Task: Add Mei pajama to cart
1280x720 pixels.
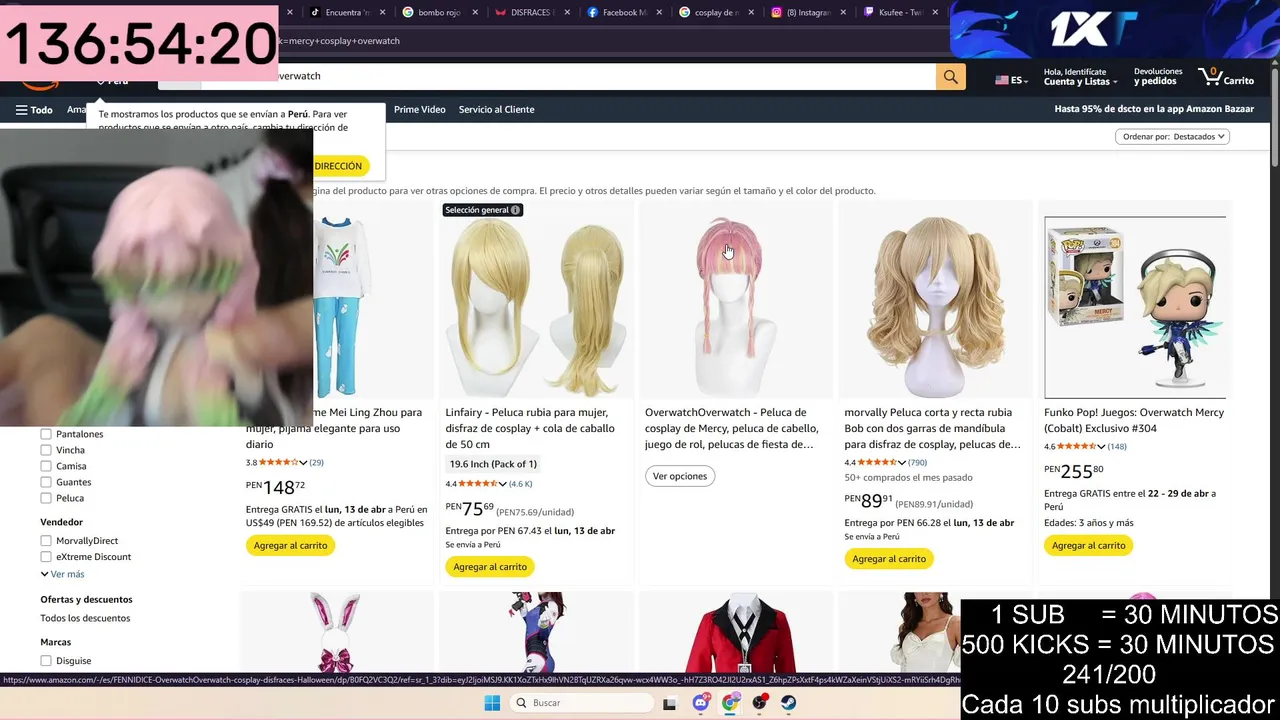Action: (290, 545)
